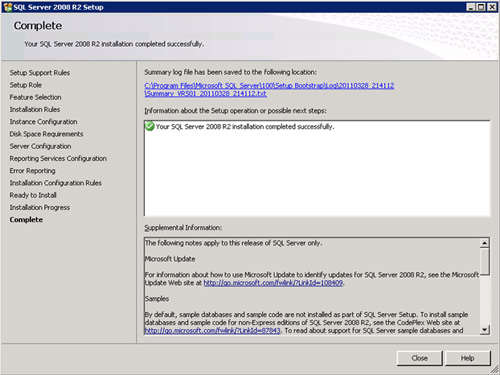This screenshot has width=500, height=375.
Task: Click the Samples heading in notes
Action: click(157, 299)
